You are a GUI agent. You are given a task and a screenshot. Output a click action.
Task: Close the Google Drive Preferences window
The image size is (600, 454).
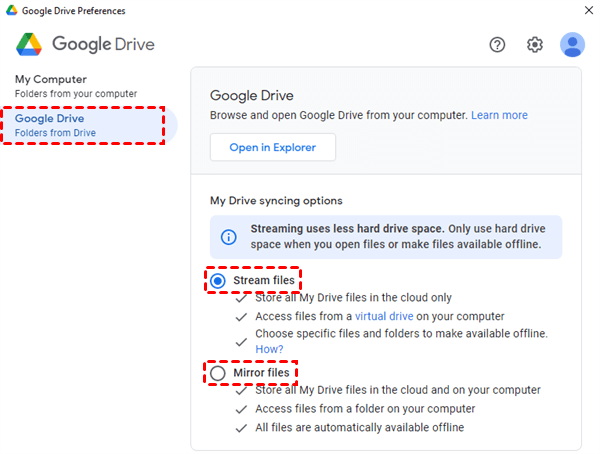586,11
